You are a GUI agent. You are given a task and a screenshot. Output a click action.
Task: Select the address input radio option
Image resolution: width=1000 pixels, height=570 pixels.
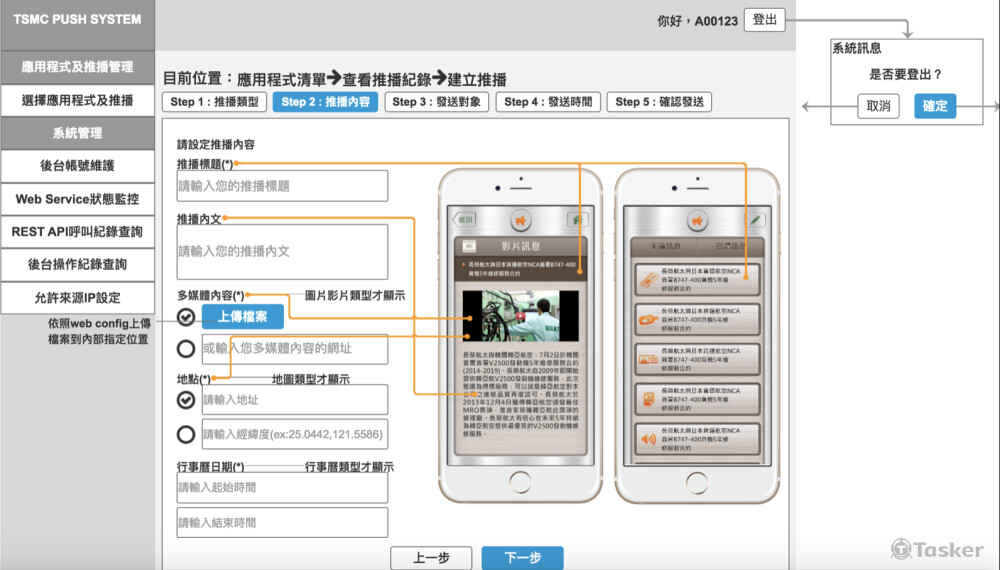186,400
